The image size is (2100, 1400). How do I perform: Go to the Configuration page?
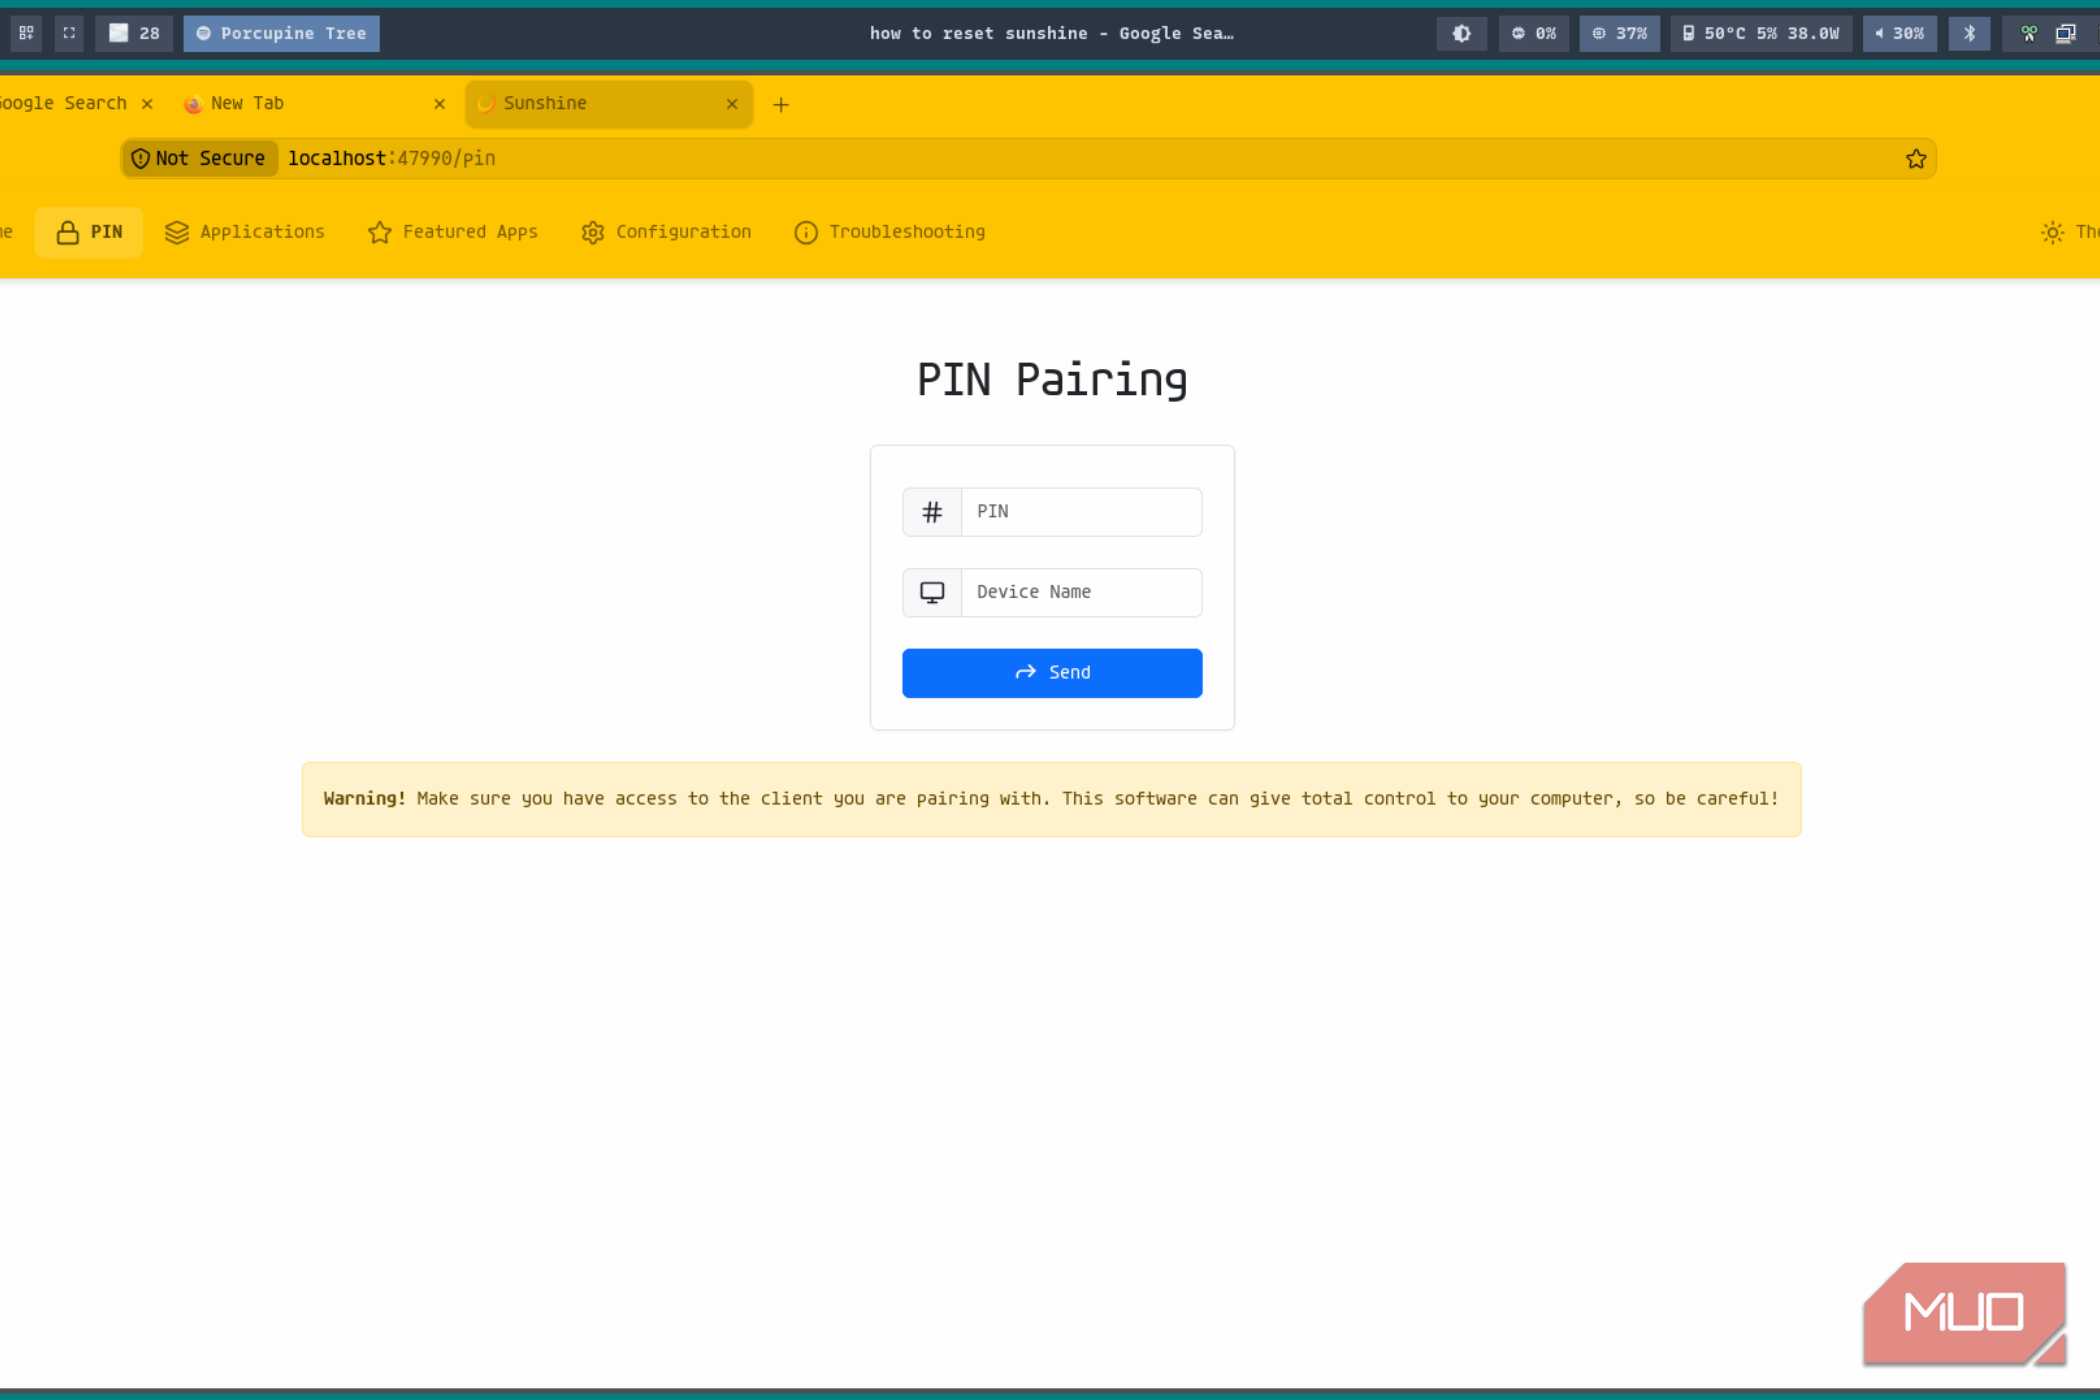[x=666, y=232]
